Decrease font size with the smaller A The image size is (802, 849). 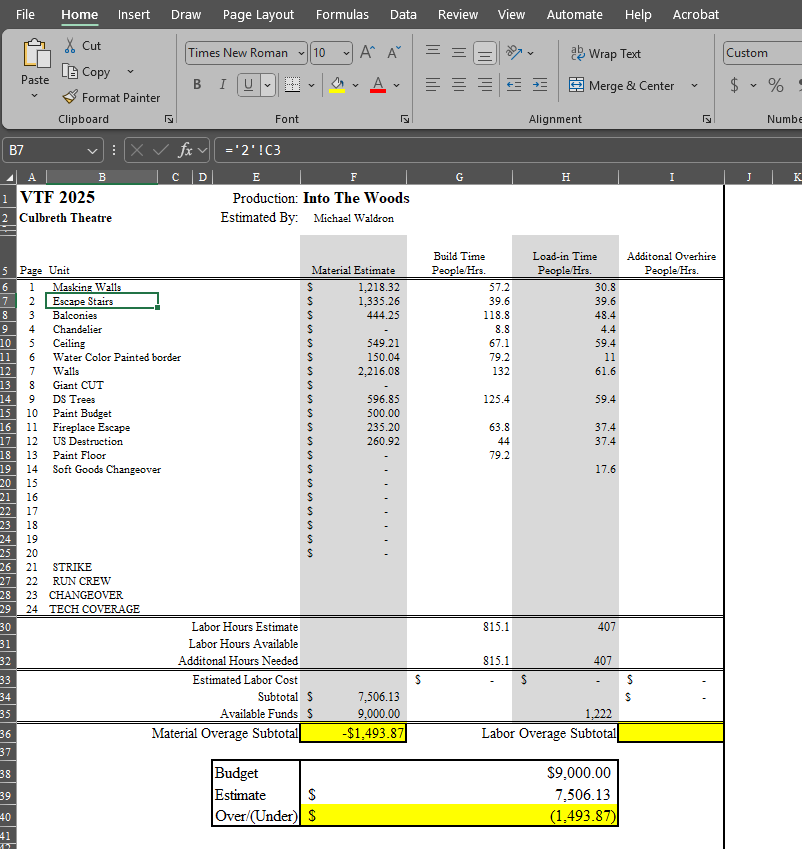point(394,53)
